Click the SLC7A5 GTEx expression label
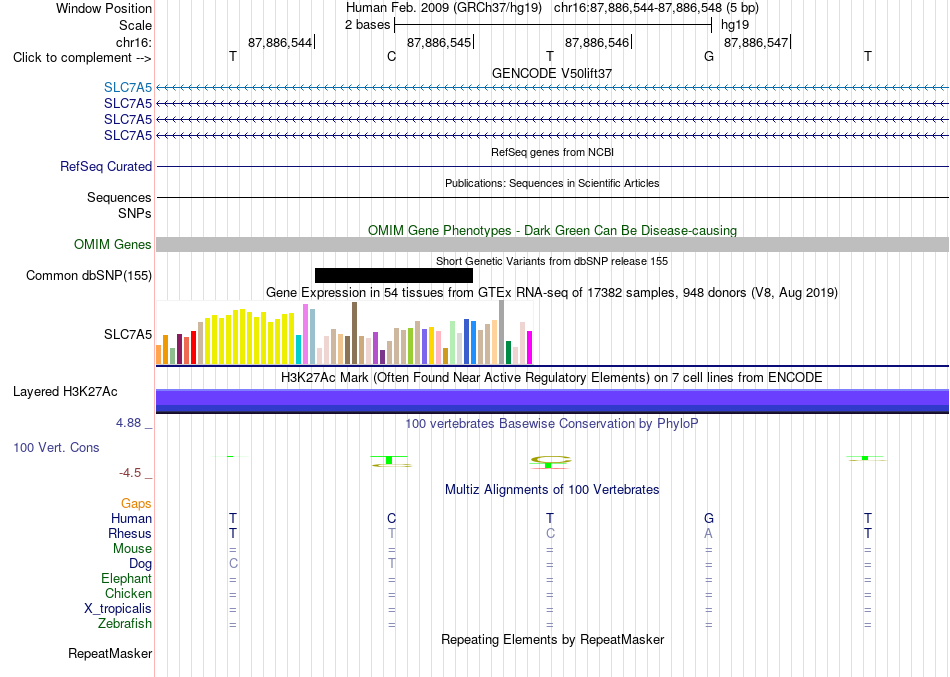 (x=128, y=335)
